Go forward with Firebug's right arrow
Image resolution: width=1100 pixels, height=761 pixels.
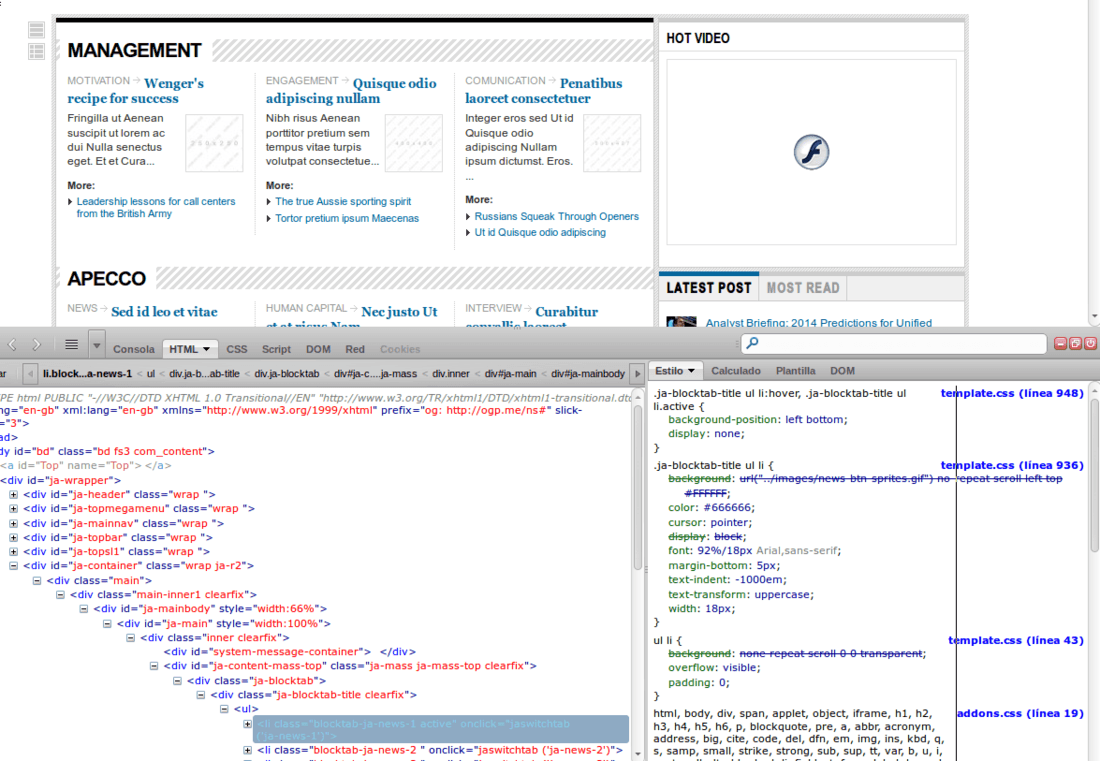[x=37, y=344]
